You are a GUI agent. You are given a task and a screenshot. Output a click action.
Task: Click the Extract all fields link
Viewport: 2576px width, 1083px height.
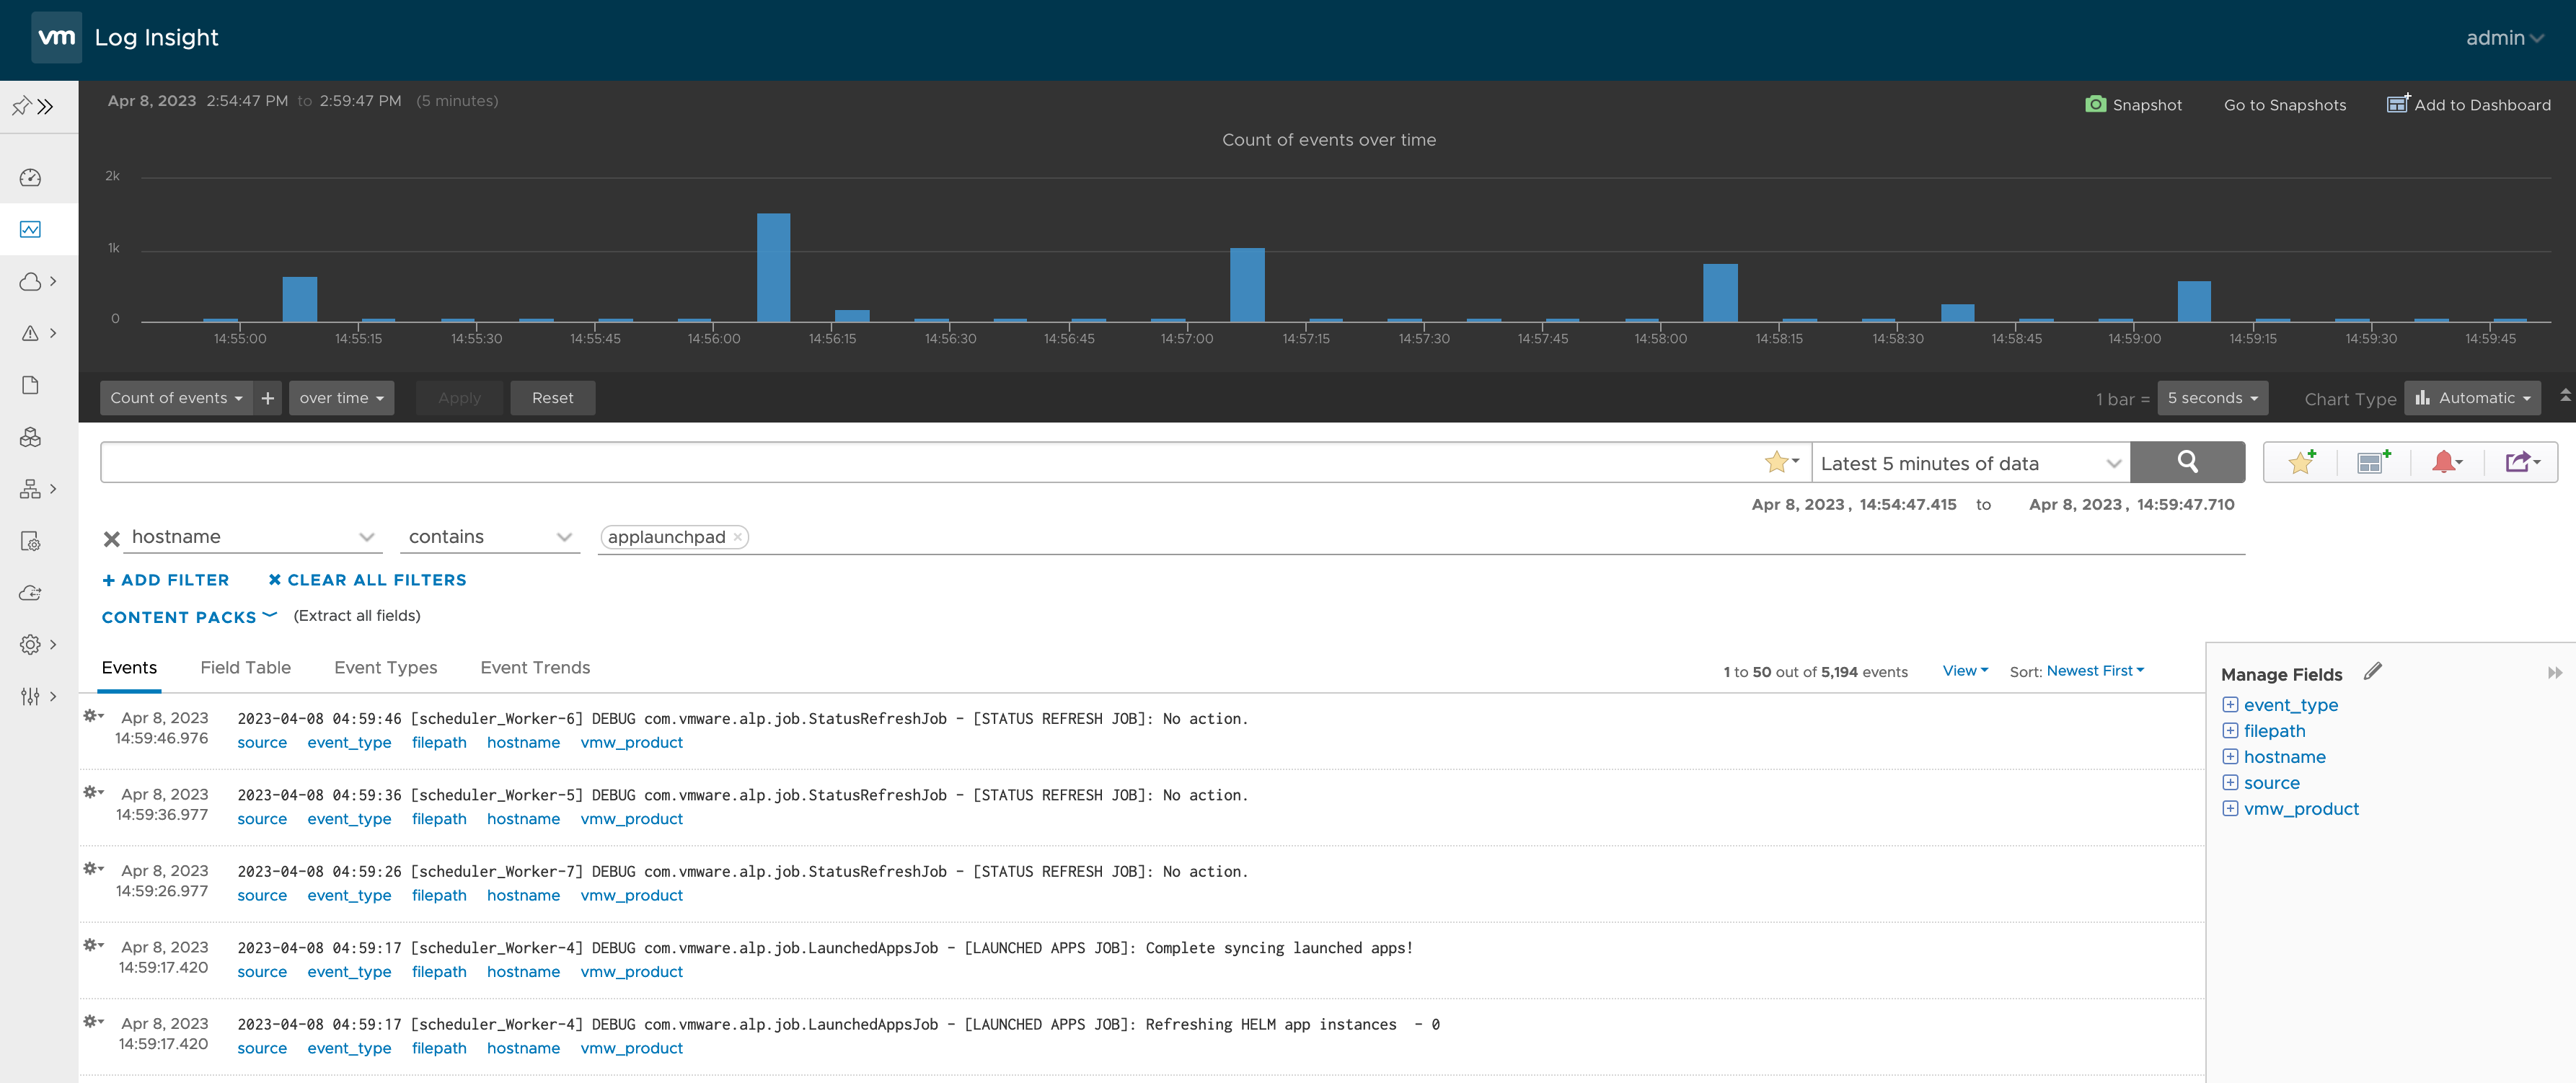(x=356, y=616)
